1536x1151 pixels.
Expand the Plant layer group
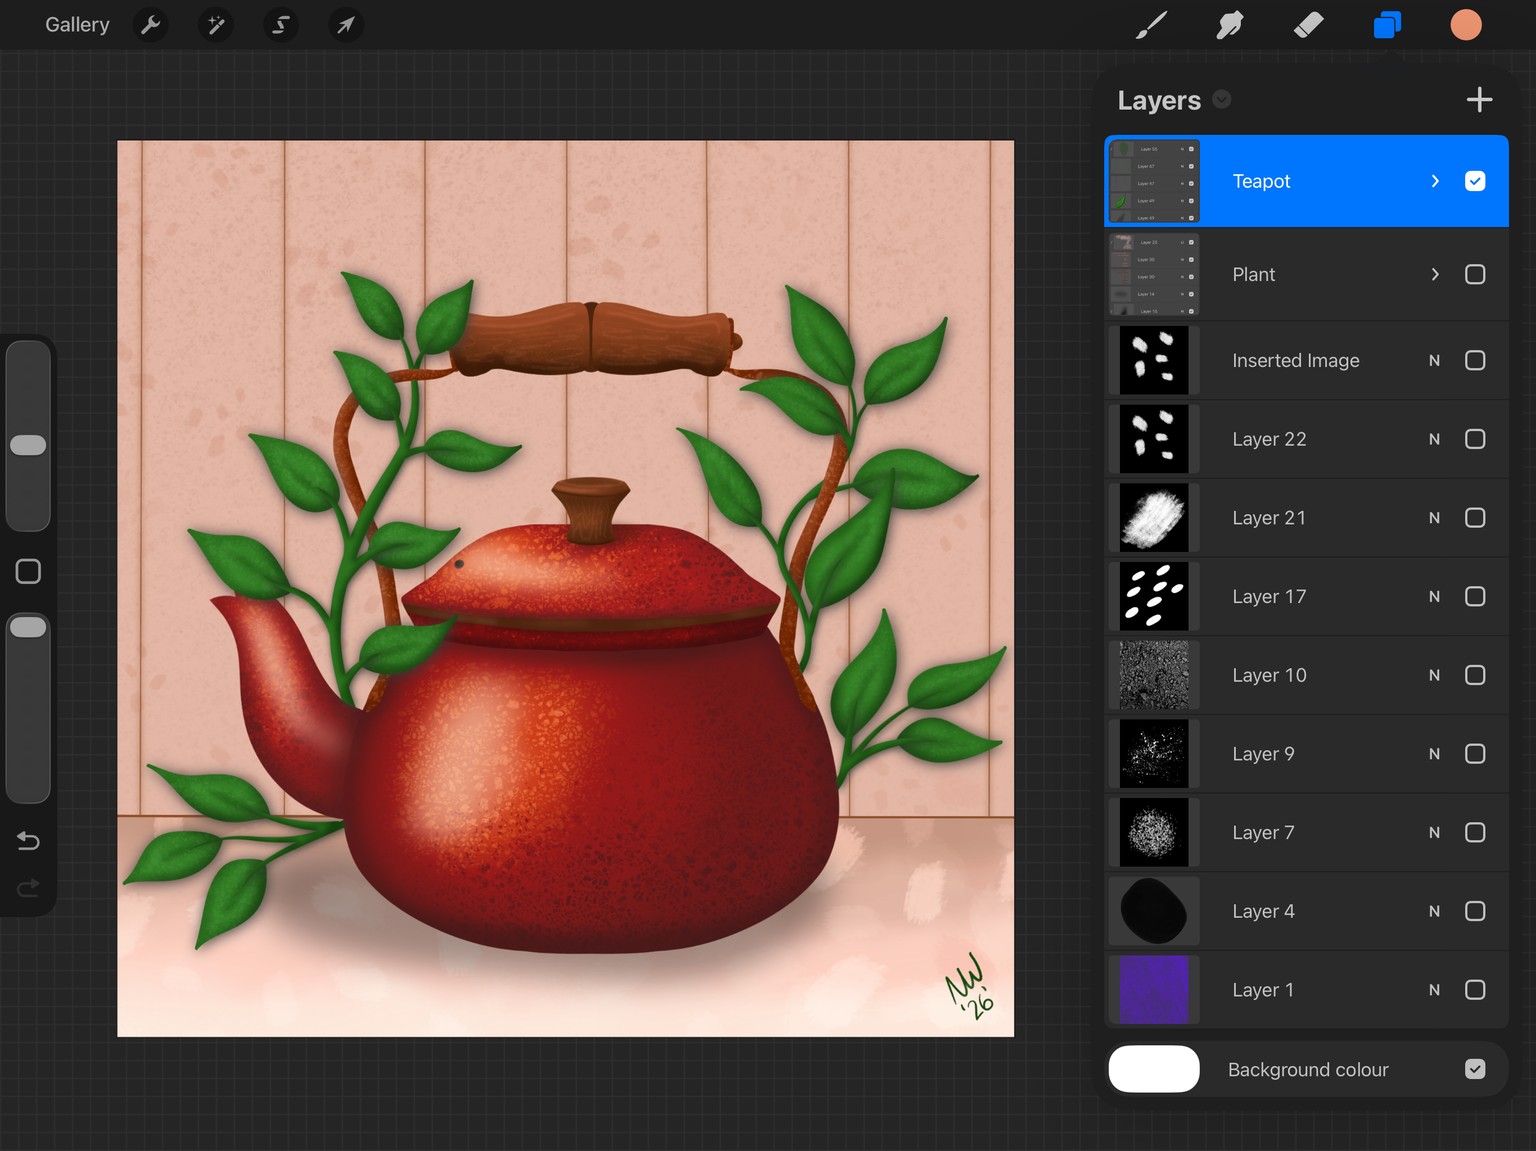[1435, 274]
